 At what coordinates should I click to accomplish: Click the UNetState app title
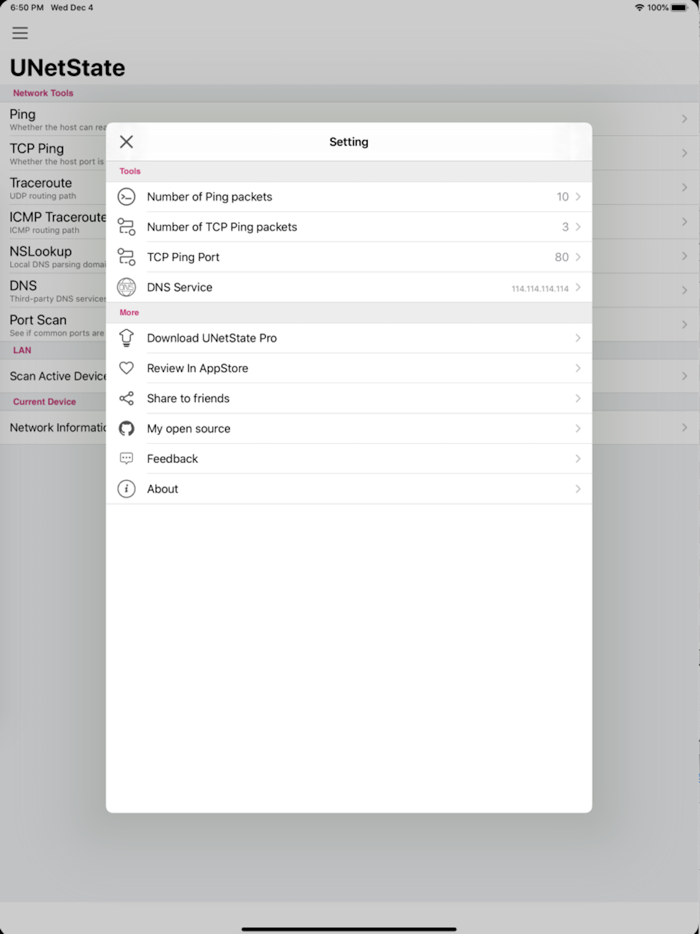67,67
